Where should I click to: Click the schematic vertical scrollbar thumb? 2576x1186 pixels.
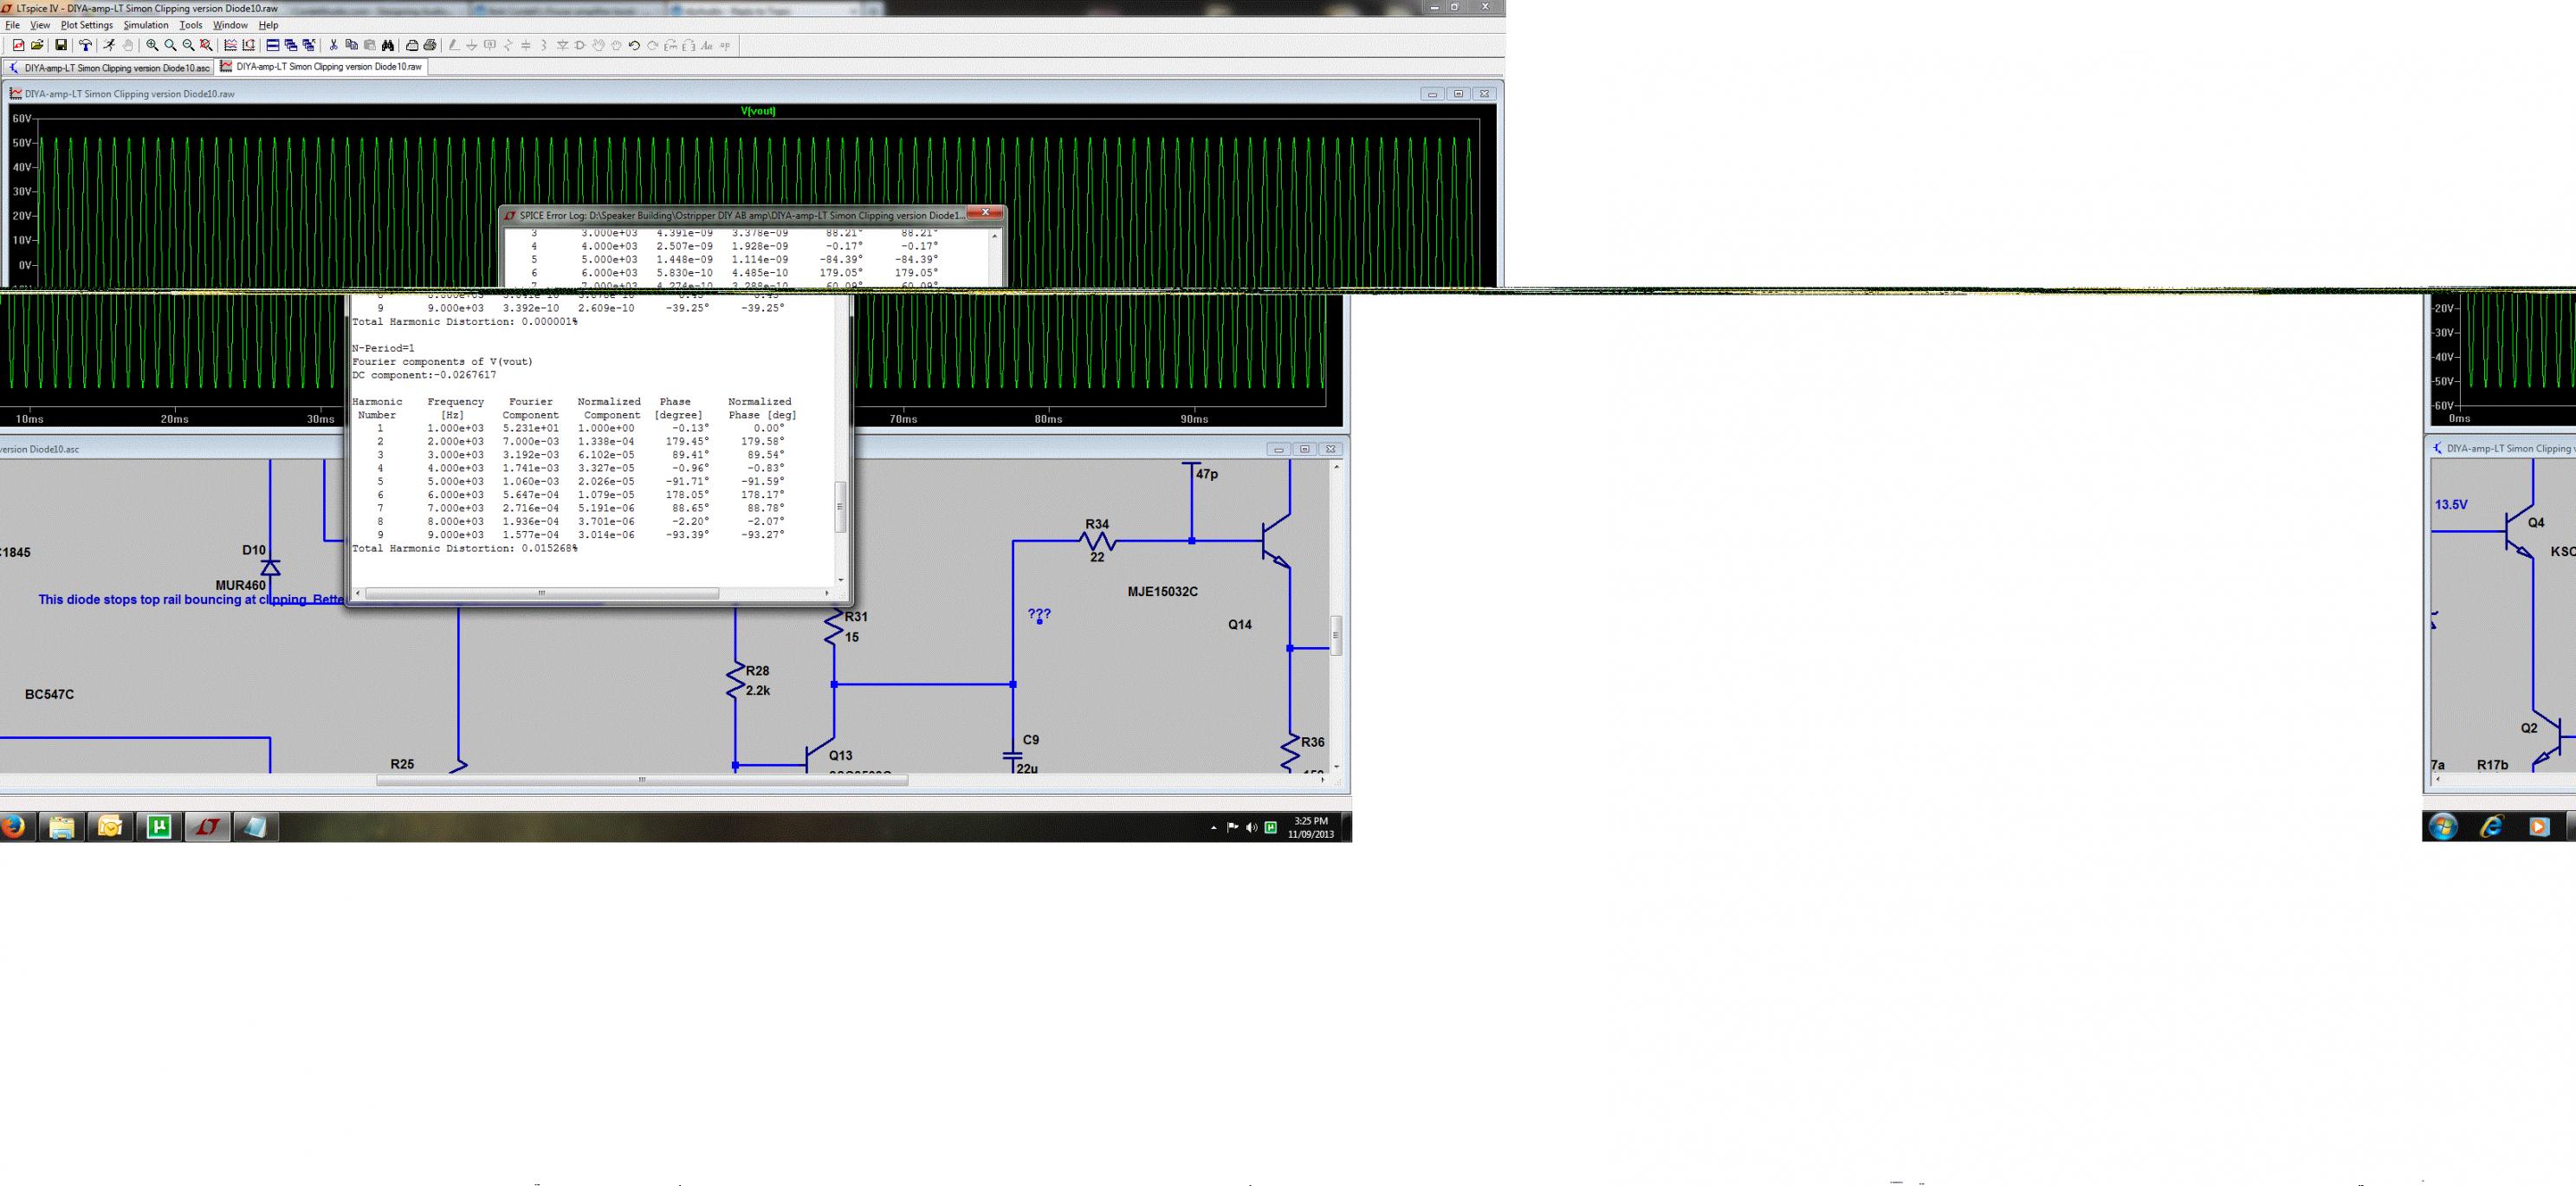[1336, 635]
